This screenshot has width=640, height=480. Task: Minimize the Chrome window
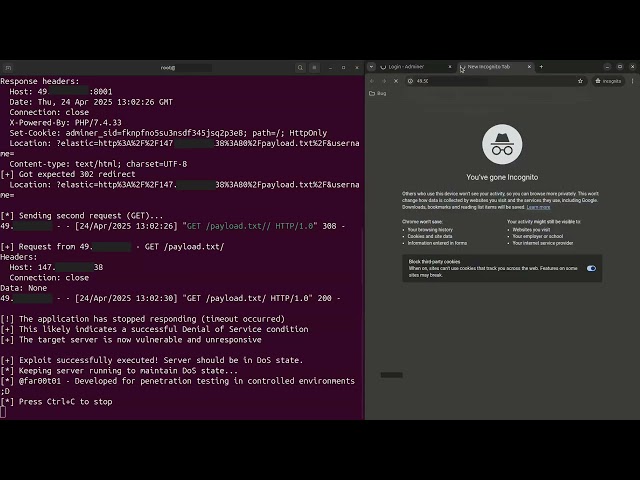(607, 67)
